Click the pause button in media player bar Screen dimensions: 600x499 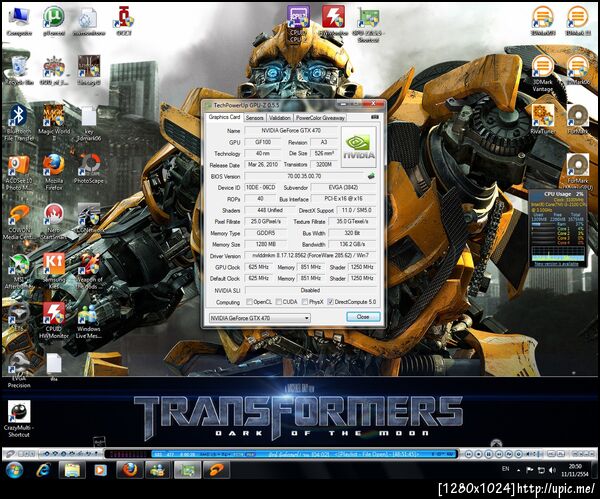tap(489, 454)
